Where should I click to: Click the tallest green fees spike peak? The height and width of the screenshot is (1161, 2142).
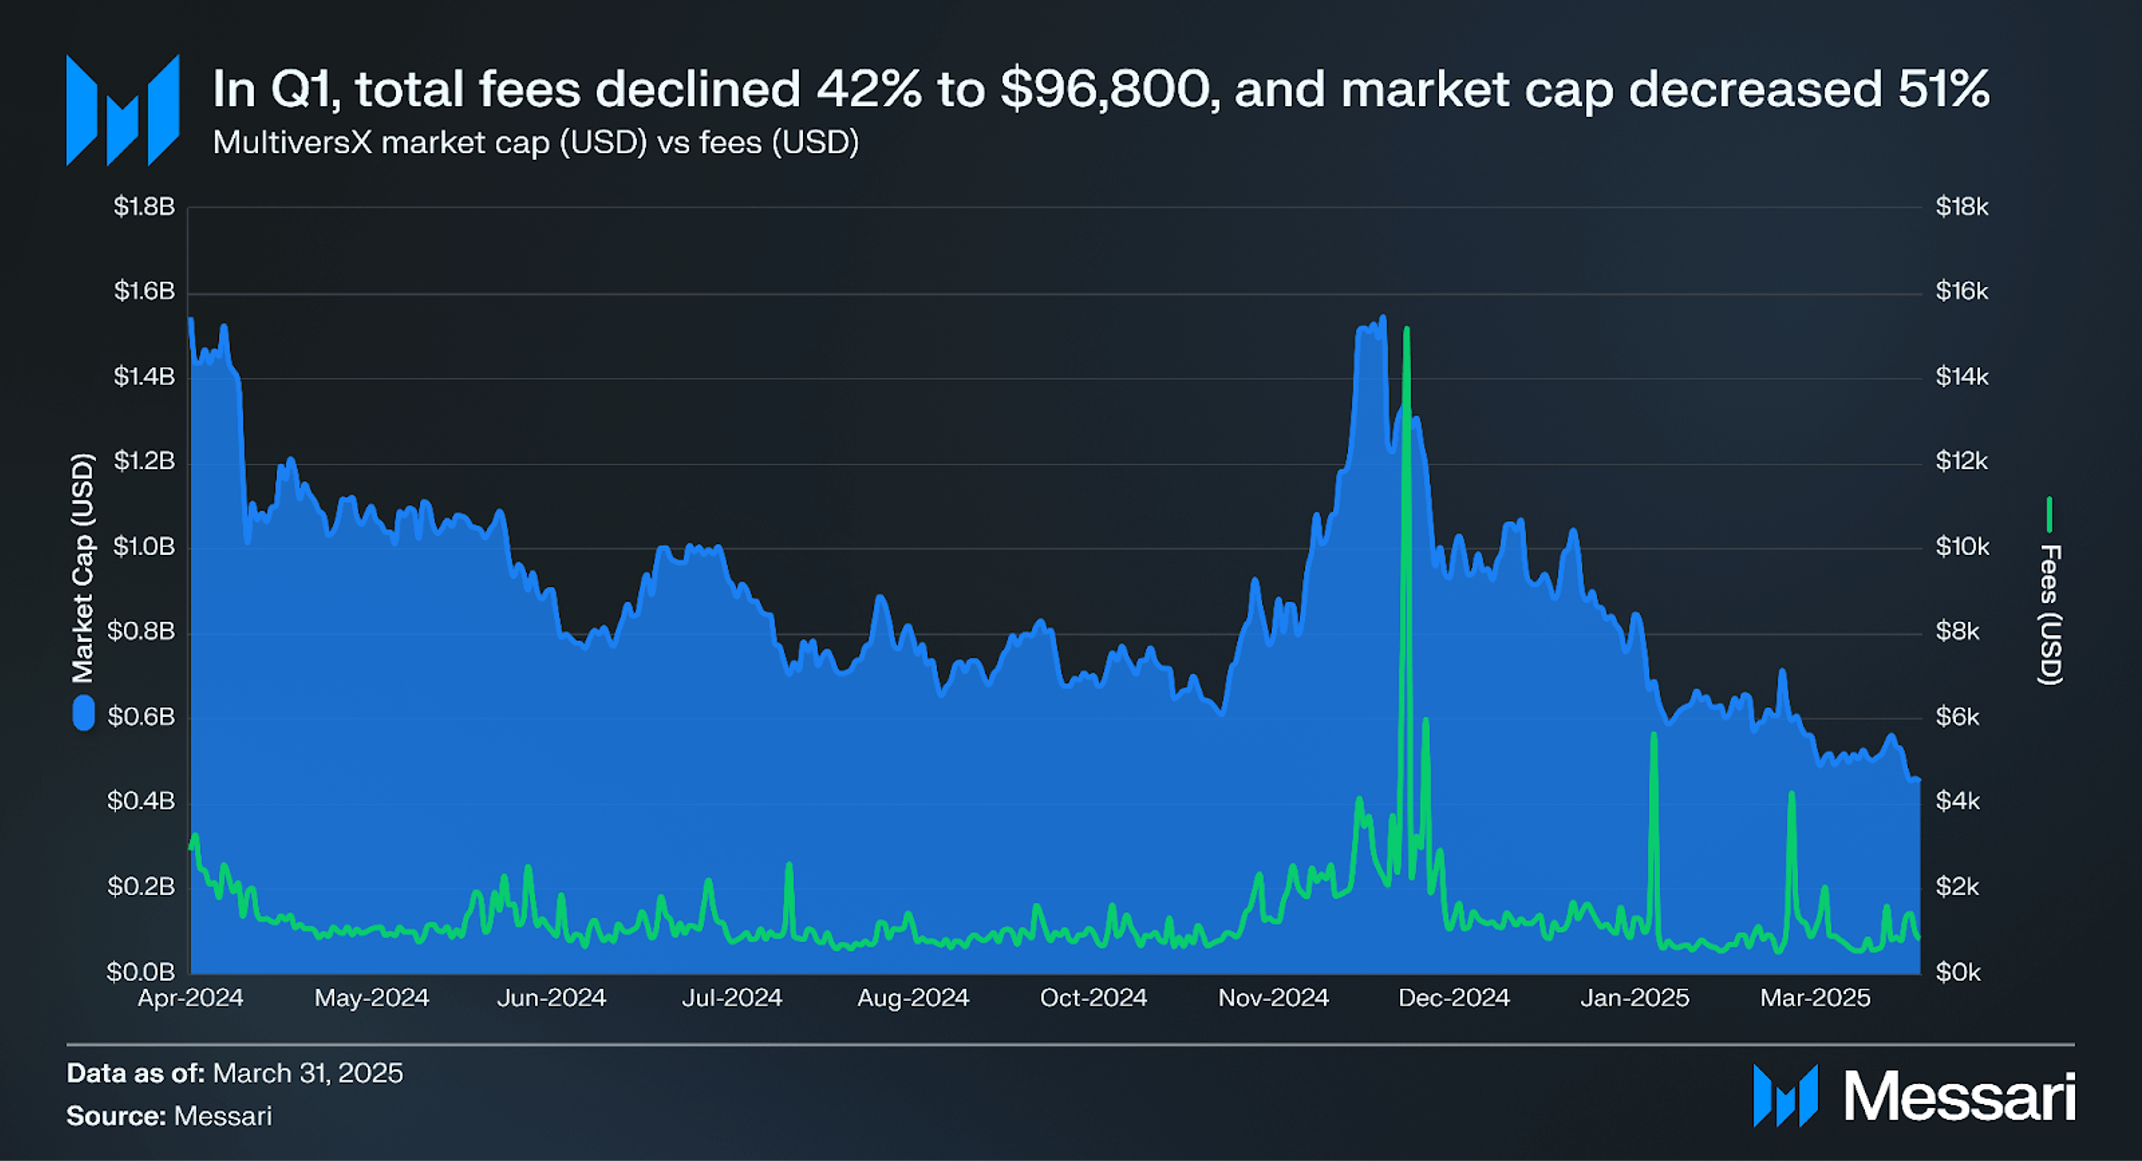[x=1407, y=330]
